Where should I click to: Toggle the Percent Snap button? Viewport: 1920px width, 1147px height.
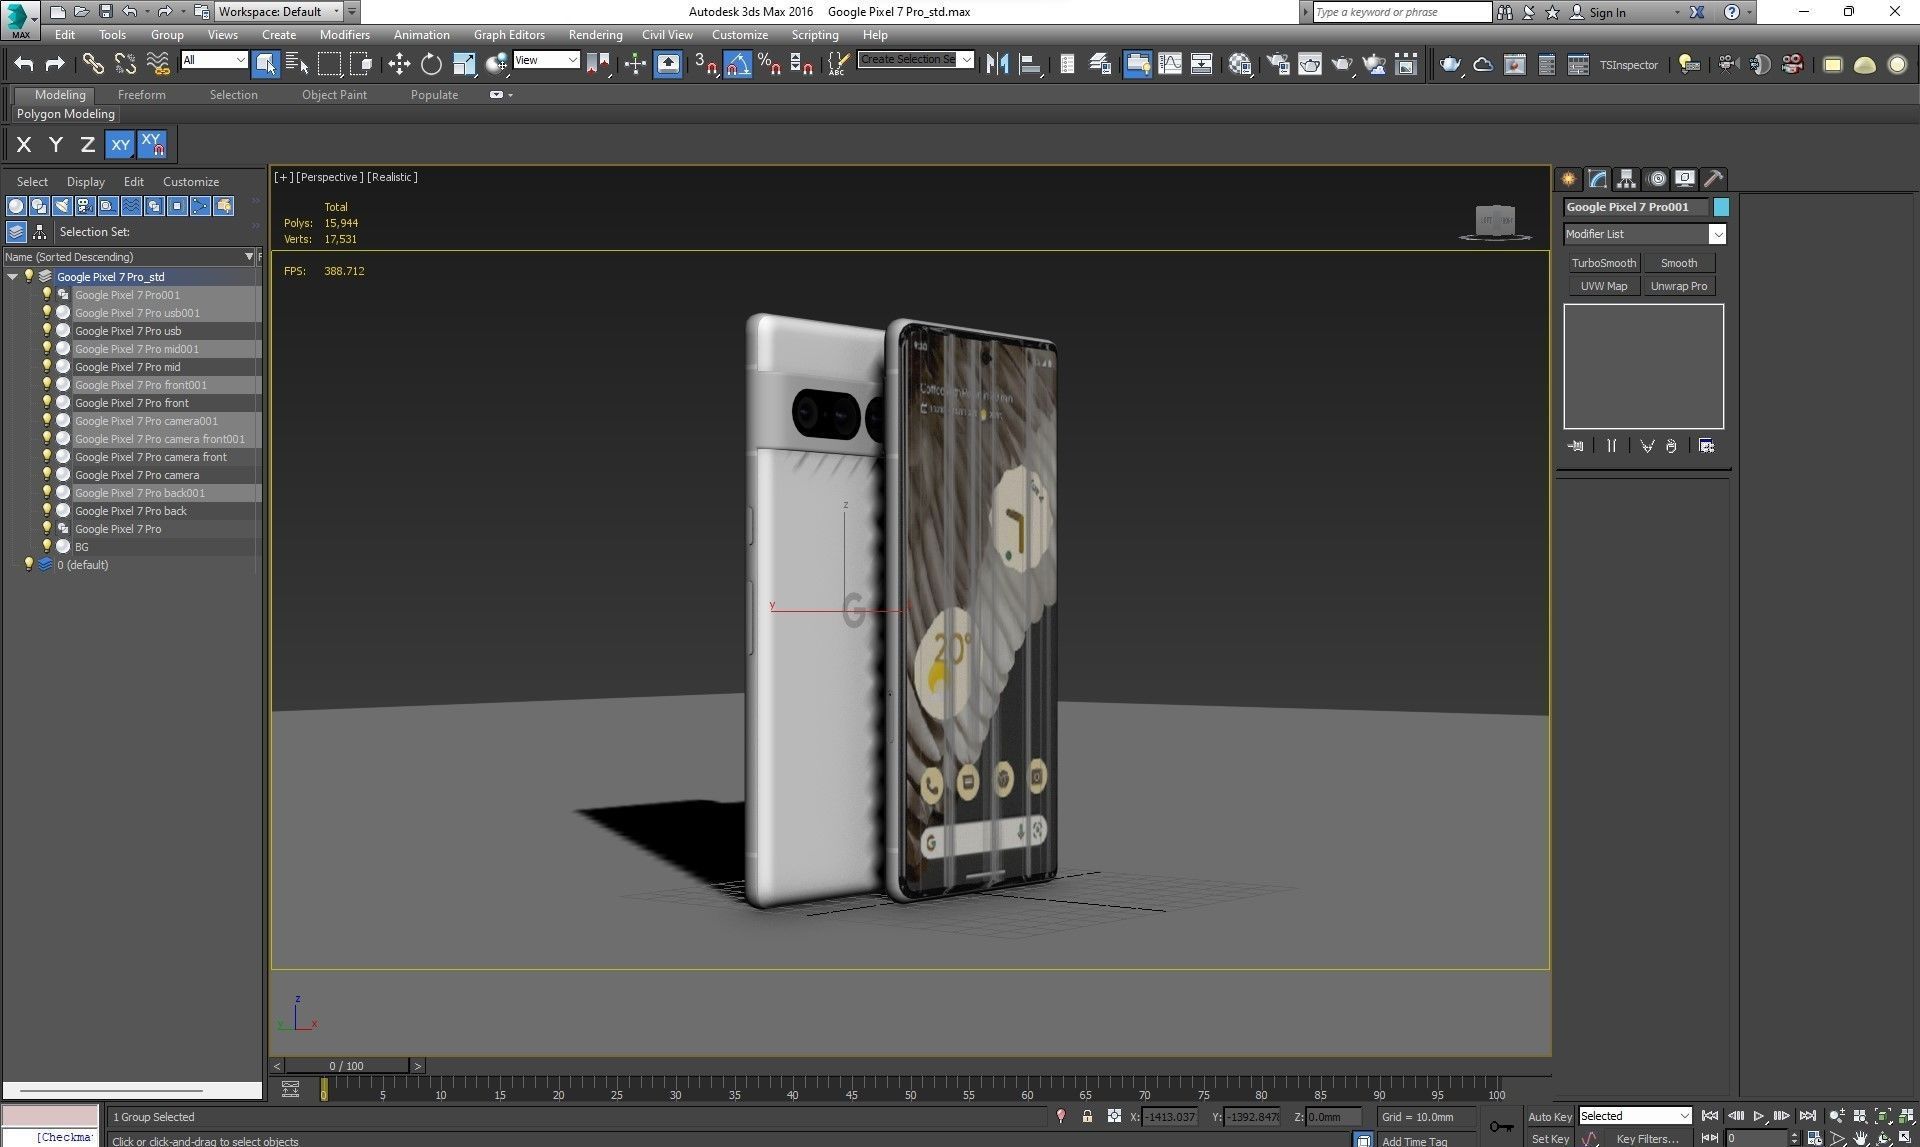tap(769, 64)
